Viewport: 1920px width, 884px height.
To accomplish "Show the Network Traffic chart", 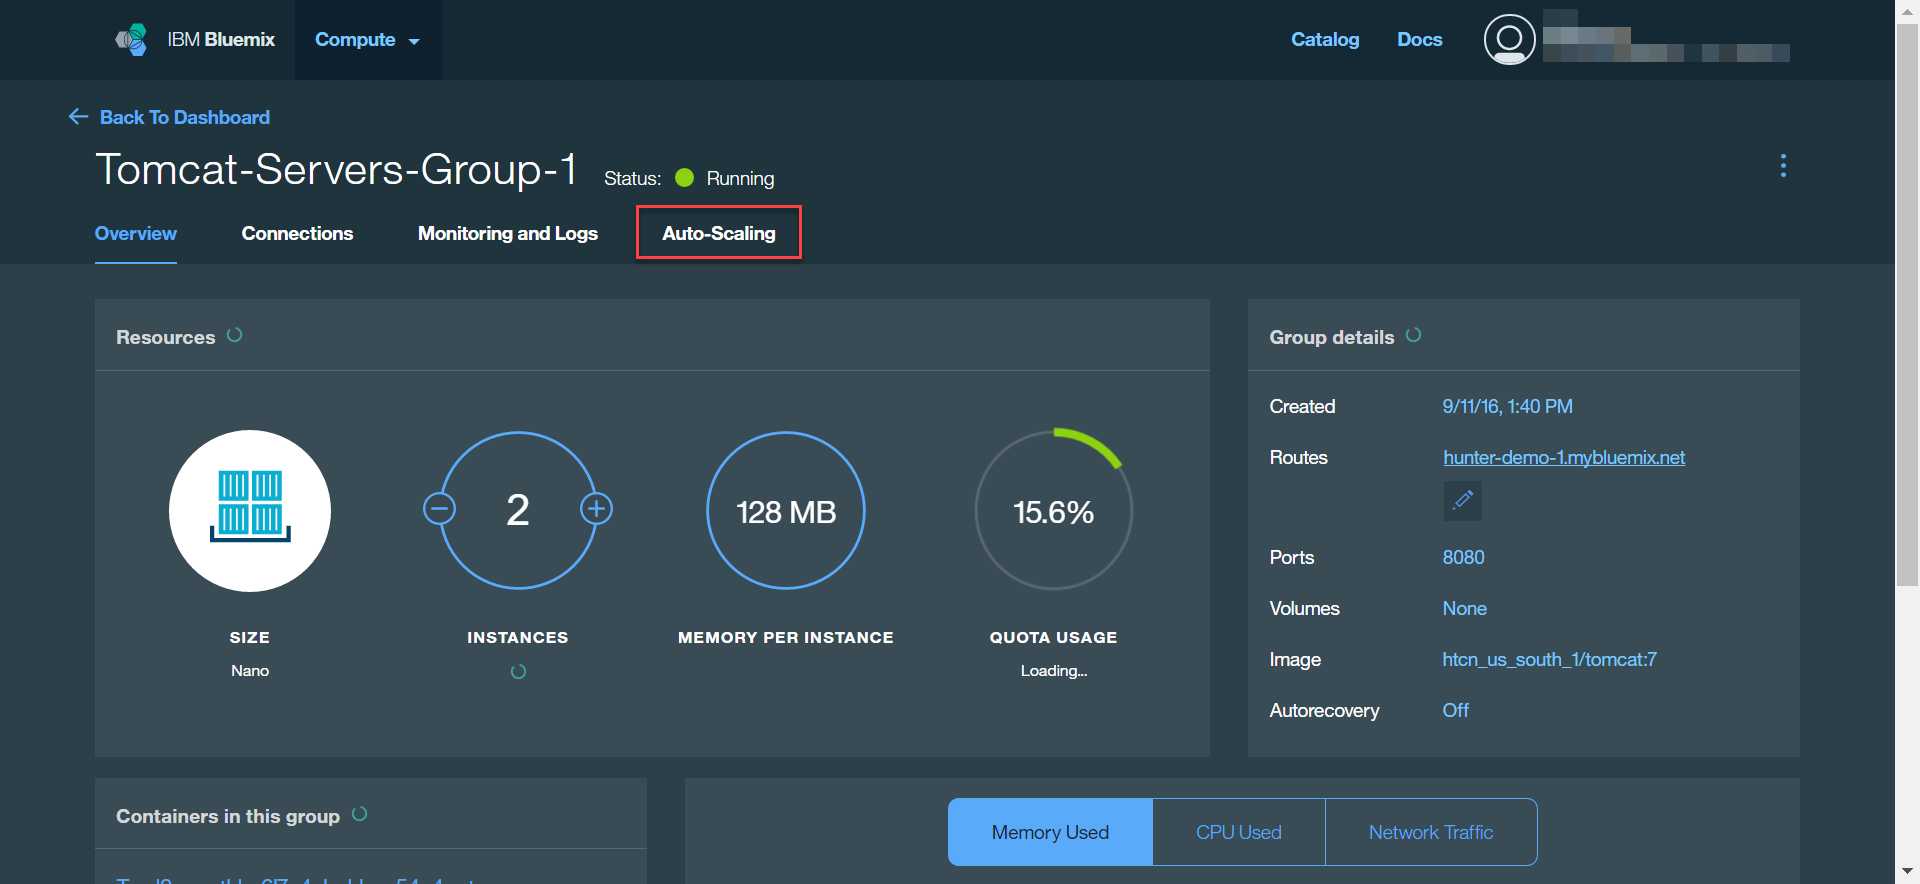I will [1431, 832].
